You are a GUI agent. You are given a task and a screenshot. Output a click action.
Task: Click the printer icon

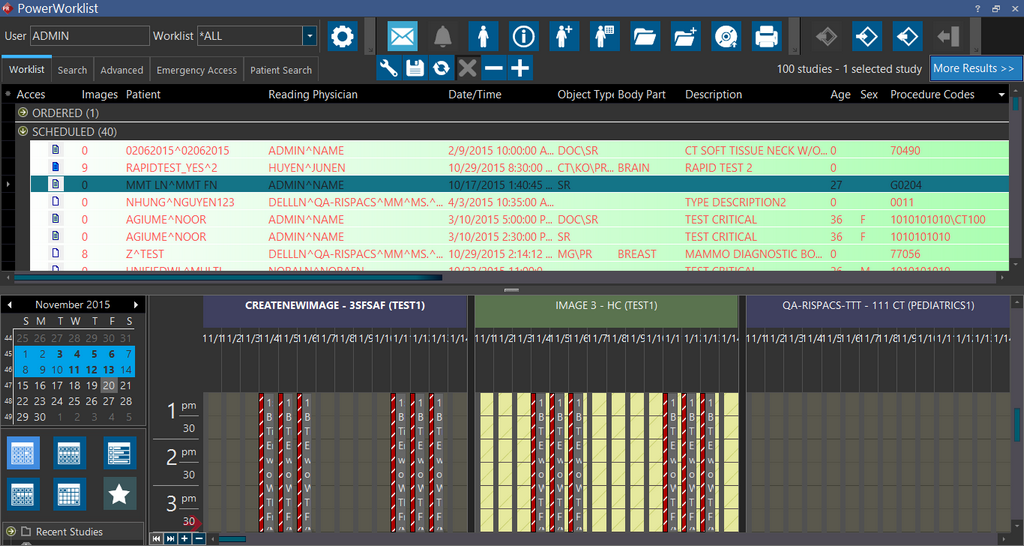click(766, 37)
